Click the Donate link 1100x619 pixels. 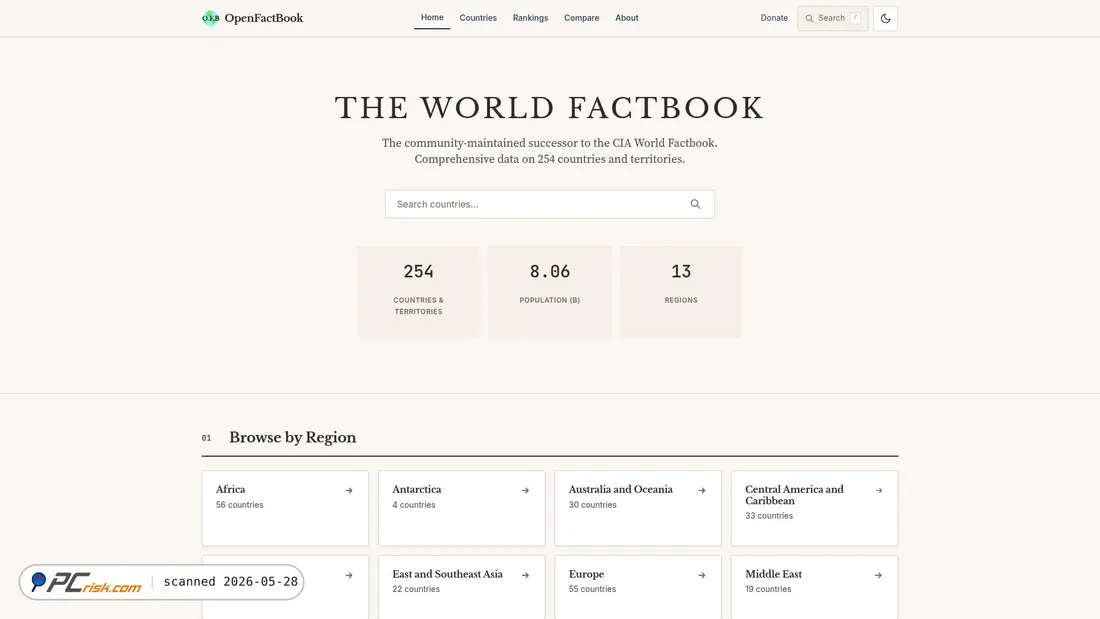tap(774, 18)
